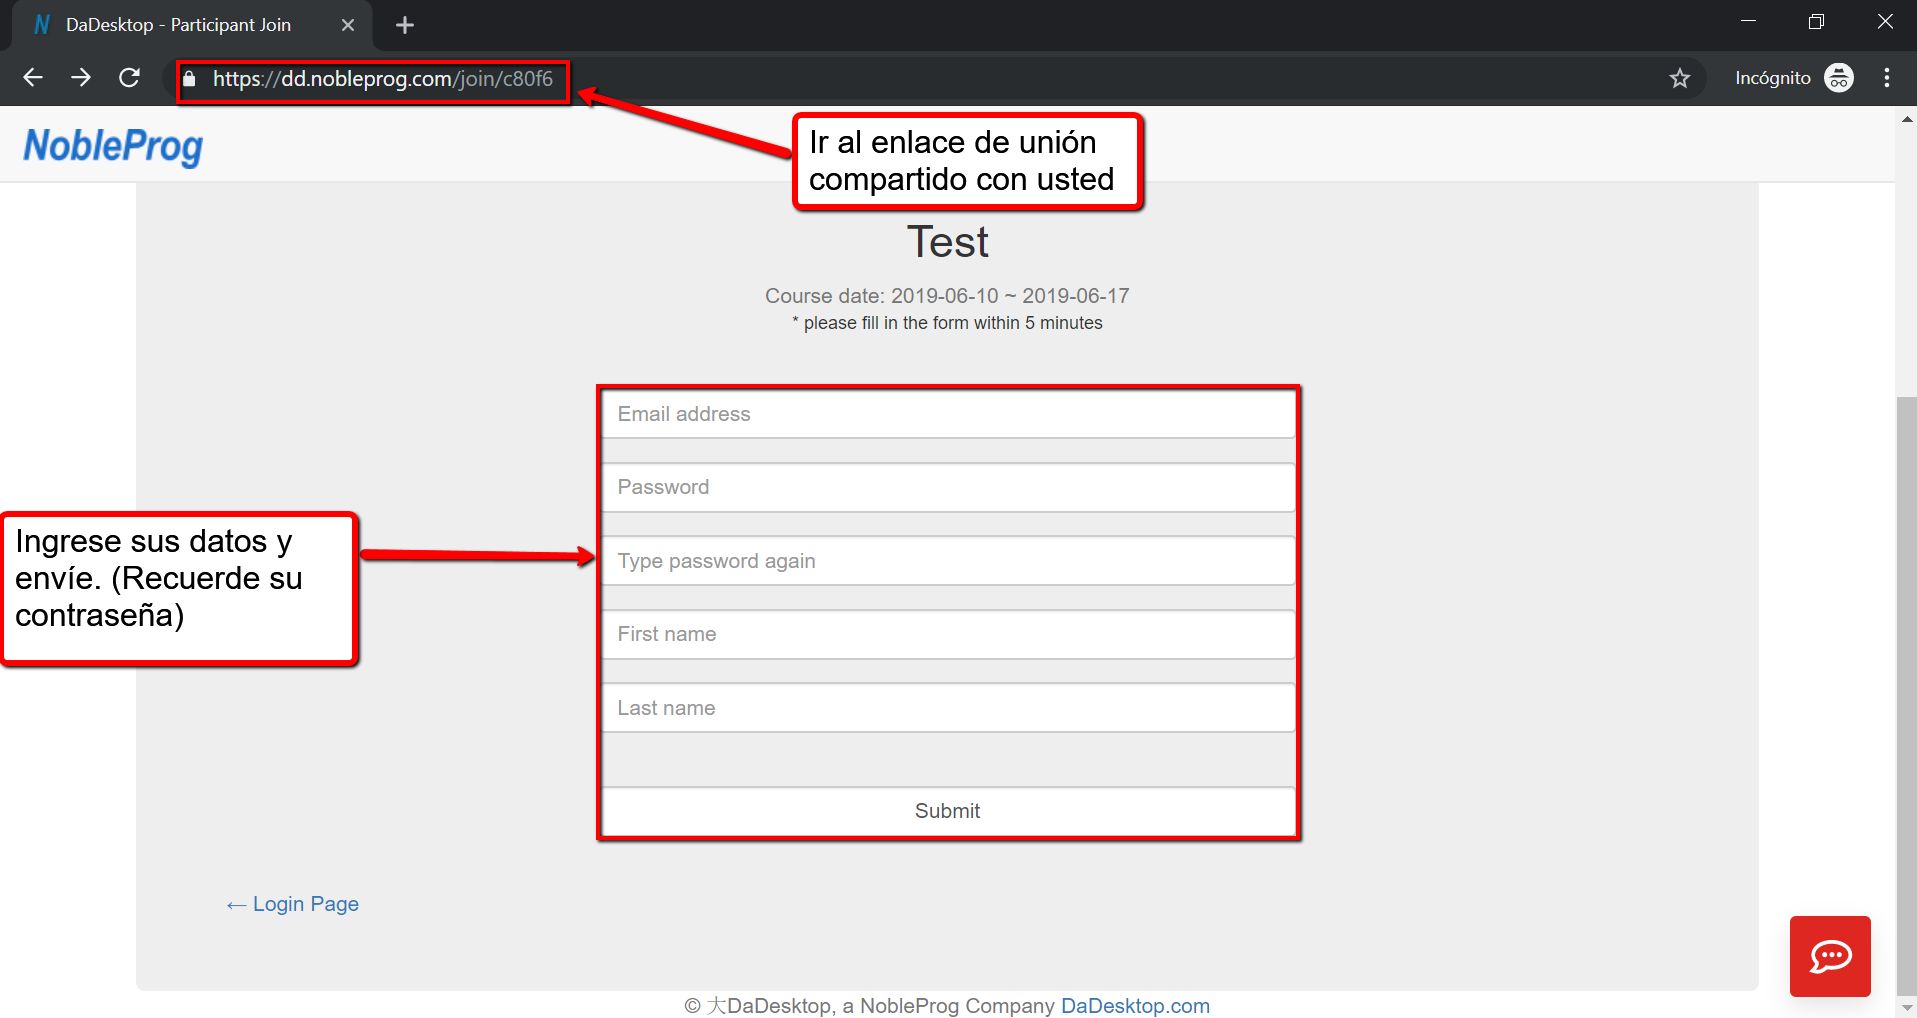Go back to the Login Page link
This screenshot has width=1917, height=1018.
click(304, 904)
